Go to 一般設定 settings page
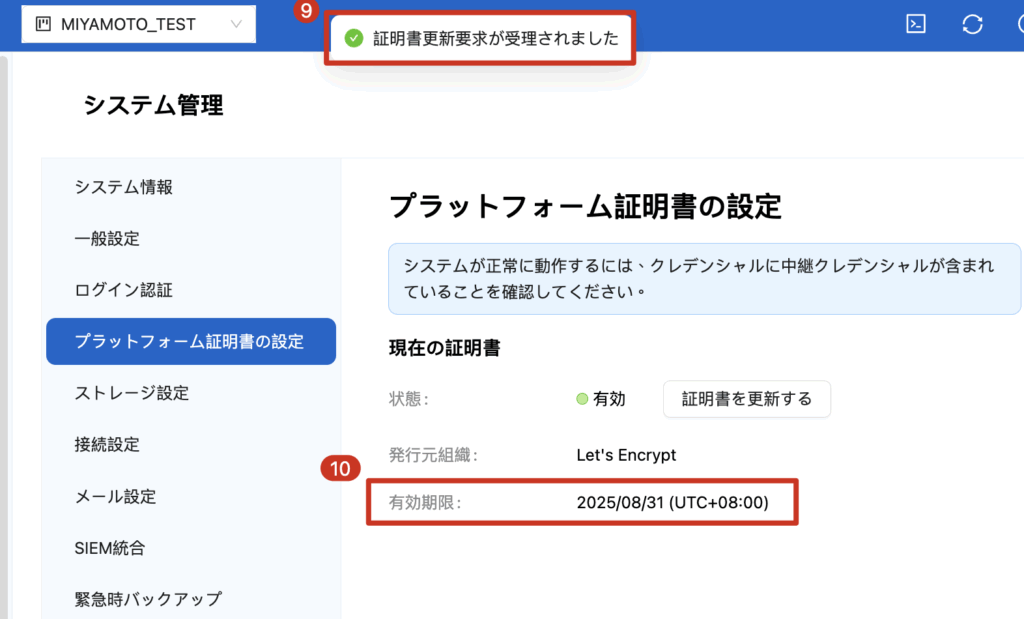 click(x=107, y=239)
